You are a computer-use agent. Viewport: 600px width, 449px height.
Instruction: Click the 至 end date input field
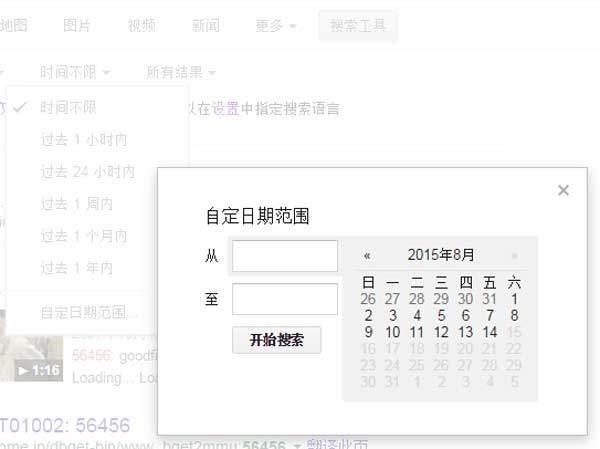point(285,299)
